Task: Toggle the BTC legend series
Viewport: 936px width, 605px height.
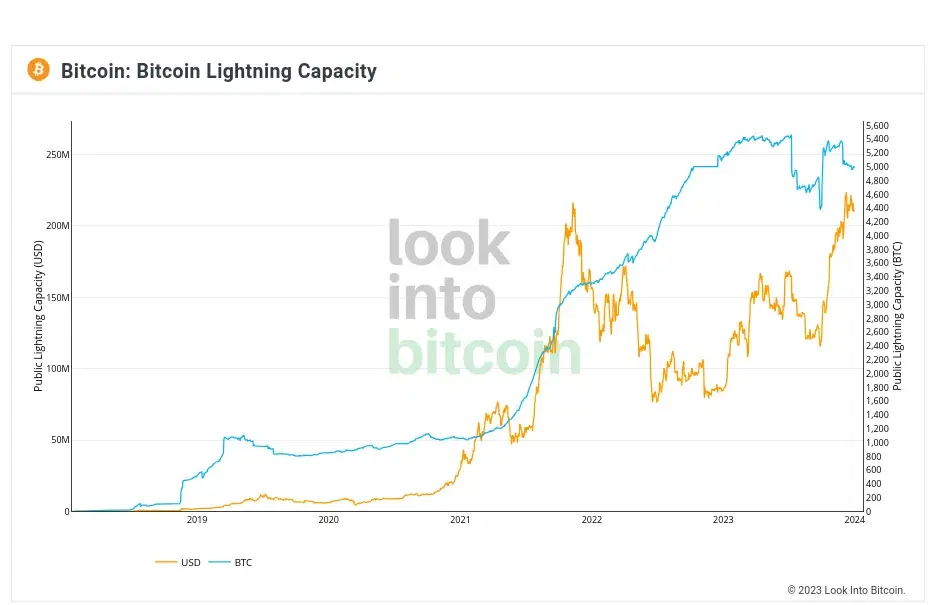Action: click(x=230, y=562)
